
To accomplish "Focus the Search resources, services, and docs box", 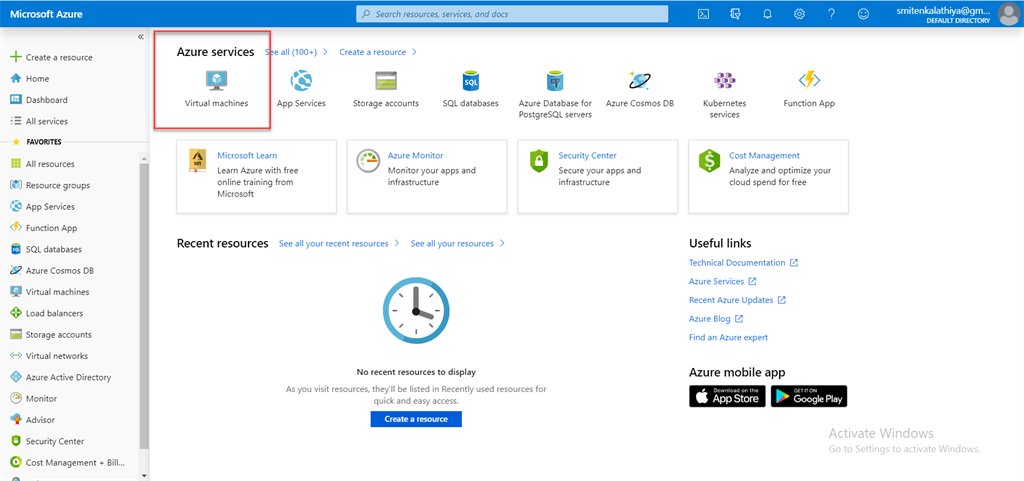I will point(512,14).
